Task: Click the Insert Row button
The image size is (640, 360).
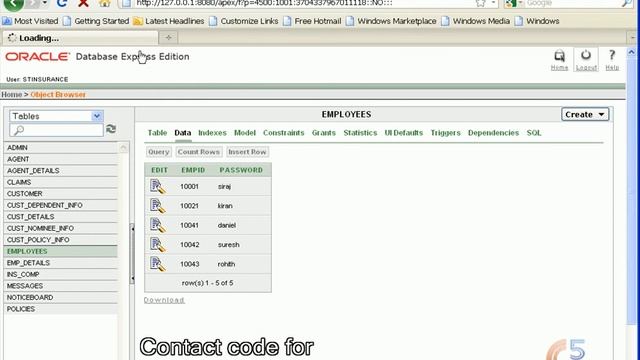Action: 247,152
